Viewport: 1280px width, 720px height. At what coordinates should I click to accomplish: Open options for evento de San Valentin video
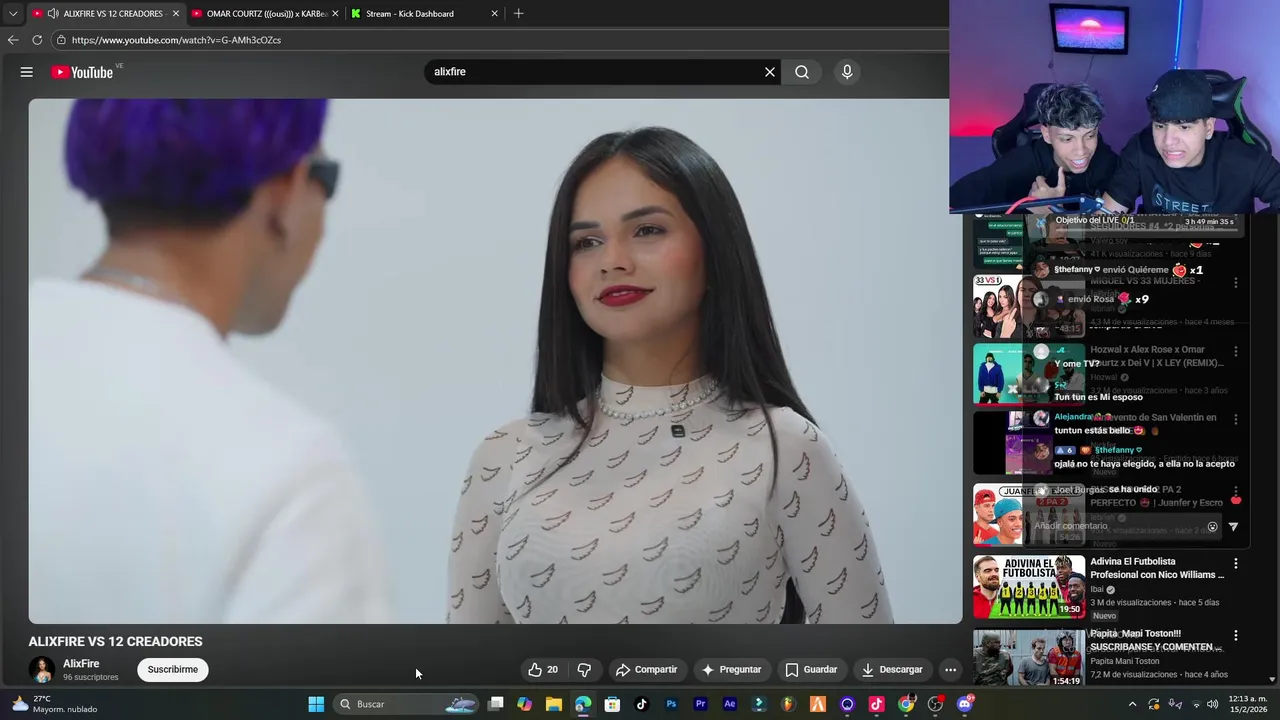pos(1236,420)
